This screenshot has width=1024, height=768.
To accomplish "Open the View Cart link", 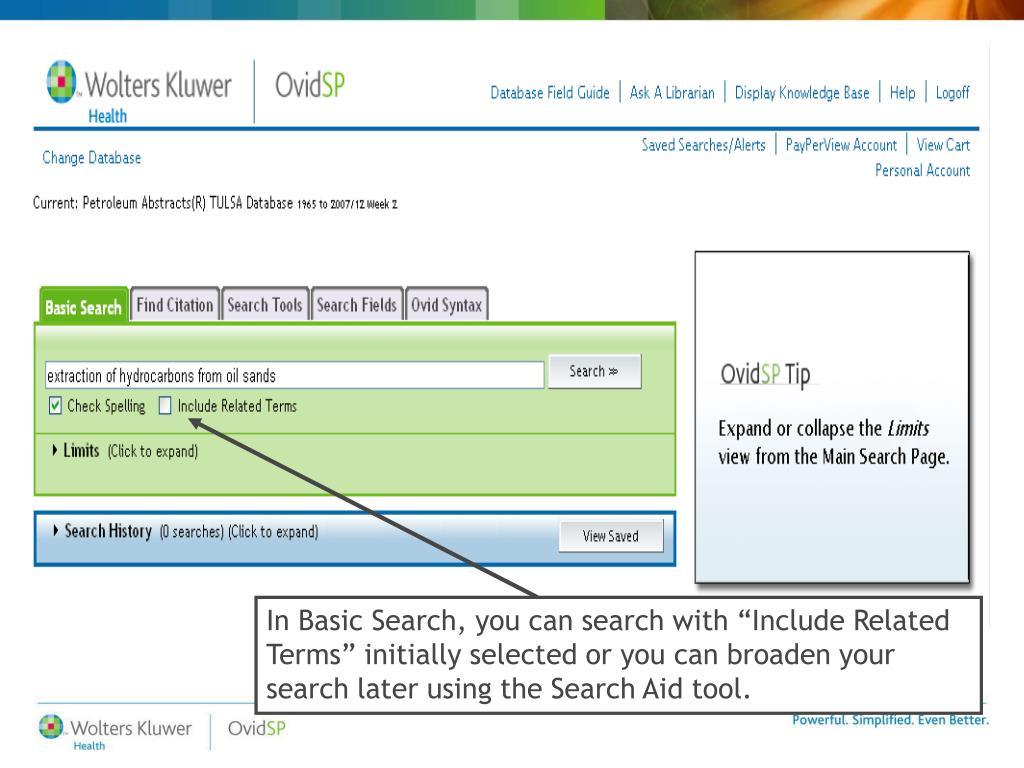I will pos(943,145).
